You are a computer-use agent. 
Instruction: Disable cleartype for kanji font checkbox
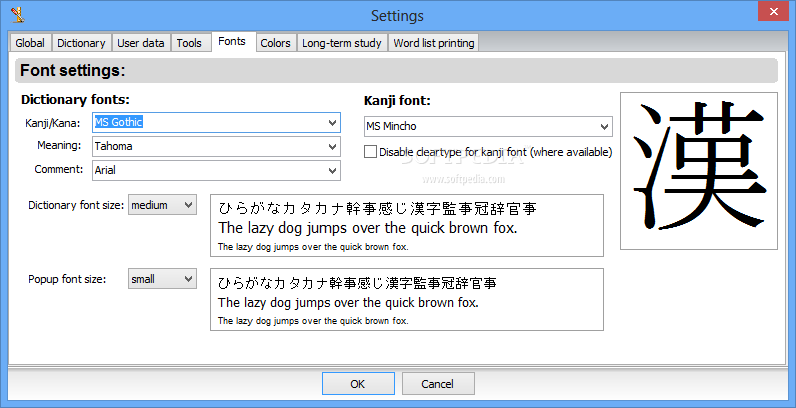tap(371, 152)
